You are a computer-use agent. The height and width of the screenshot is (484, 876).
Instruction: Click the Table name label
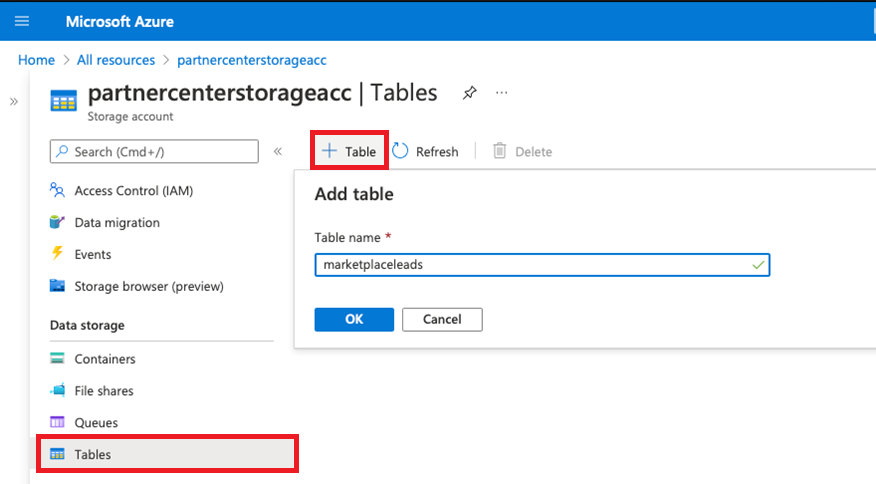[347, 238]
